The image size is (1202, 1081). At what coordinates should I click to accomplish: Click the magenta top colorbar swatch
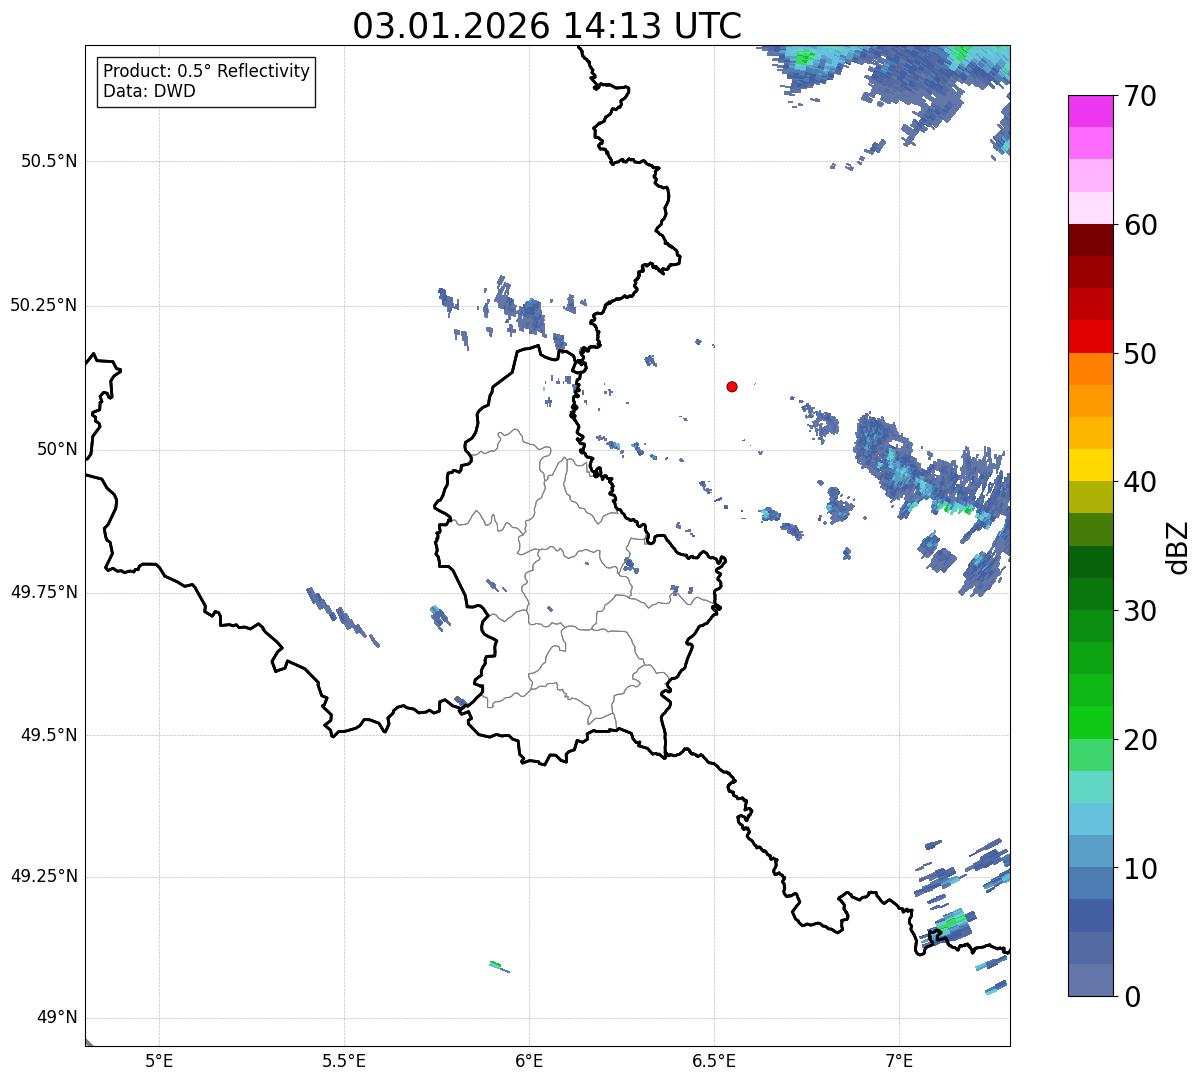coord(1091,111)
